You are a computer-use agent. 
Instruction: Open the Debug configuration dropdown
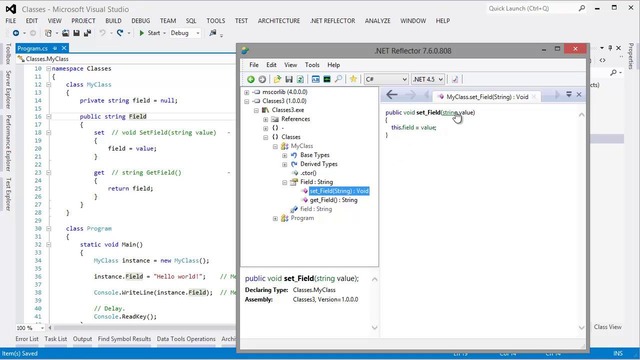(x=185, y=33)
